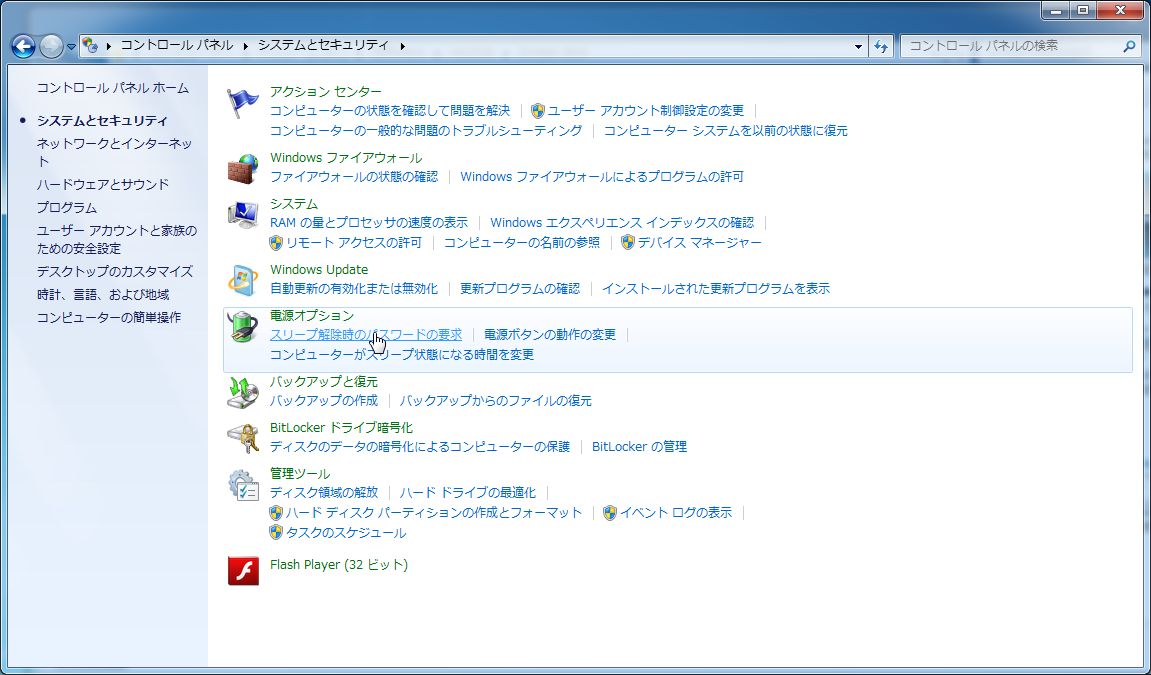Open Windows ファイアウォールによるプログラムの許可
Image resolution: width=1151 pixels, height=675 pixels.
pos(602,177)
